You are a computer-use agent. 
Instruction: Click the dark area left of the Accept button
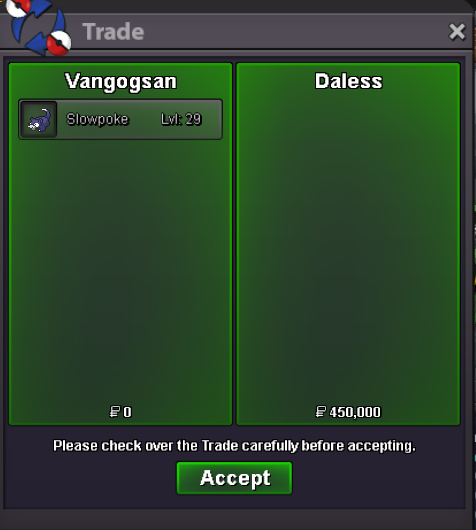[x=90, y=478]
